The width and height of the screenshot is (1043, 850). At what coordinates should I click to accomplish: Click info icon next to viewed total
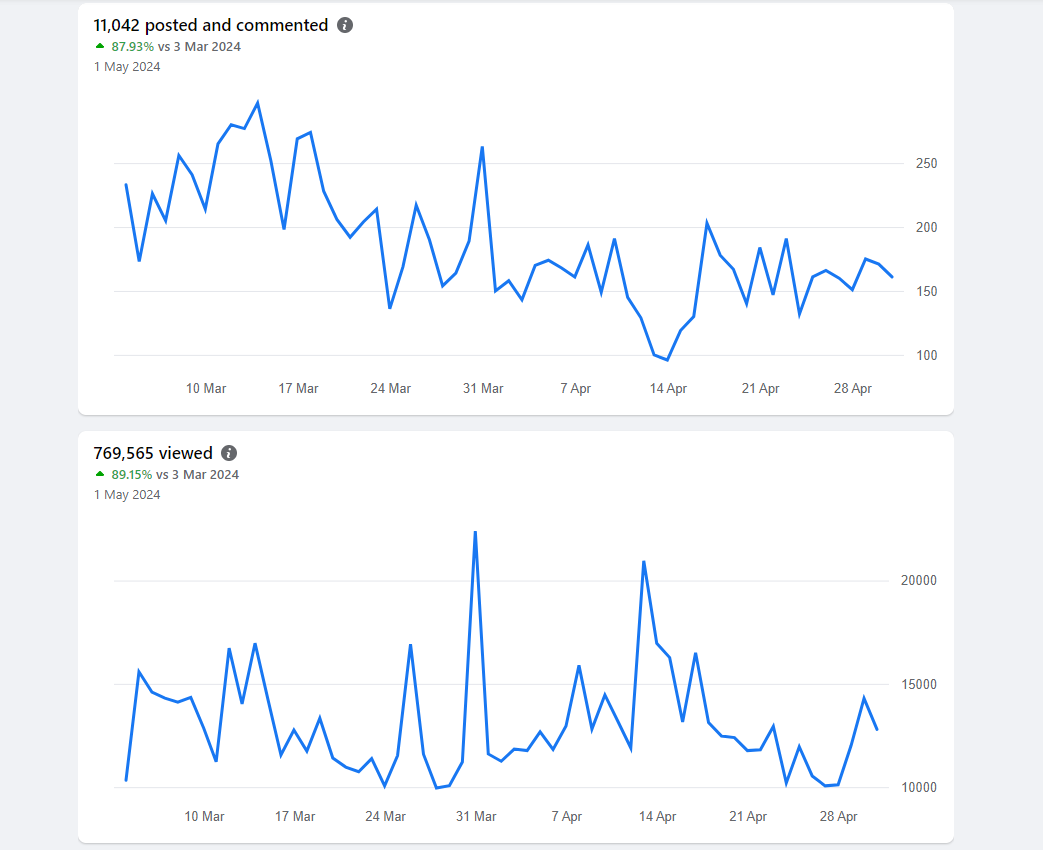[x=229, y=453]
